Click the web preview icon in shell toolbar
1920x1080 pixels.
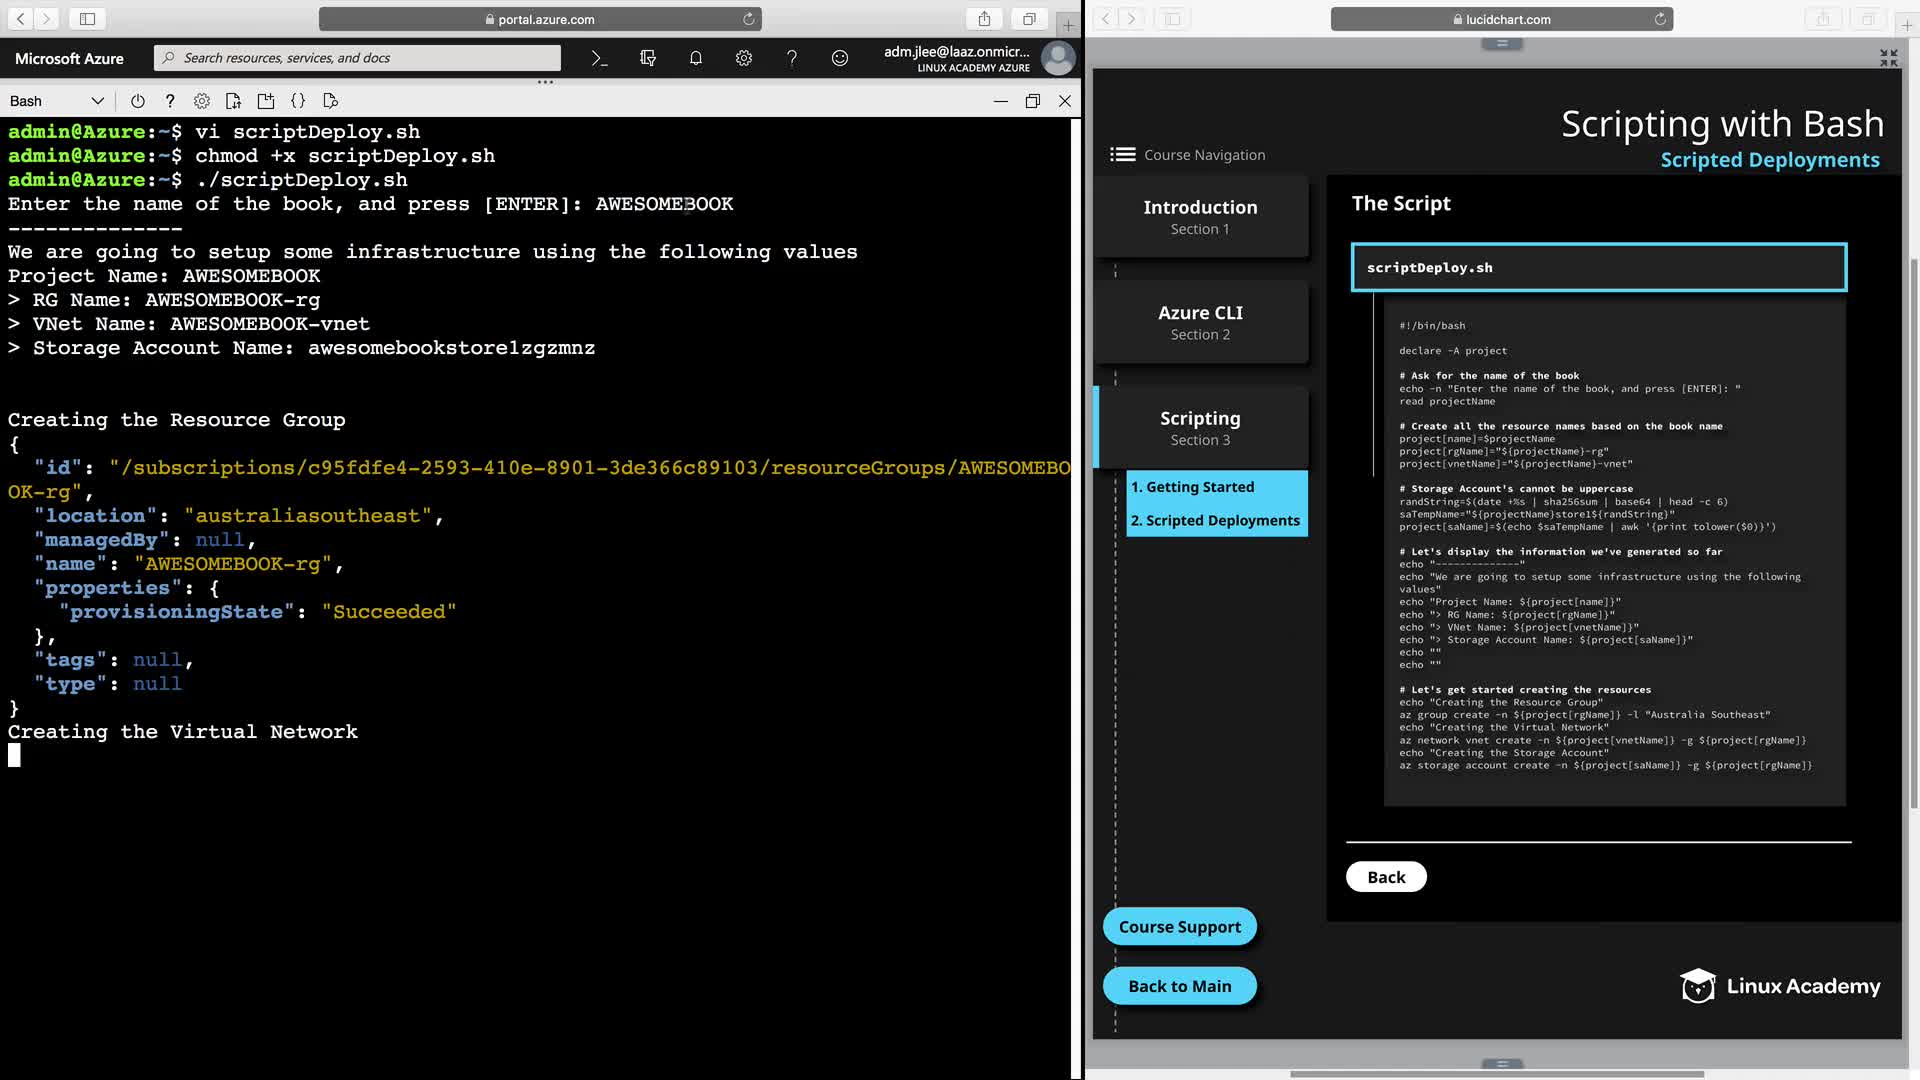coord(331,101)
